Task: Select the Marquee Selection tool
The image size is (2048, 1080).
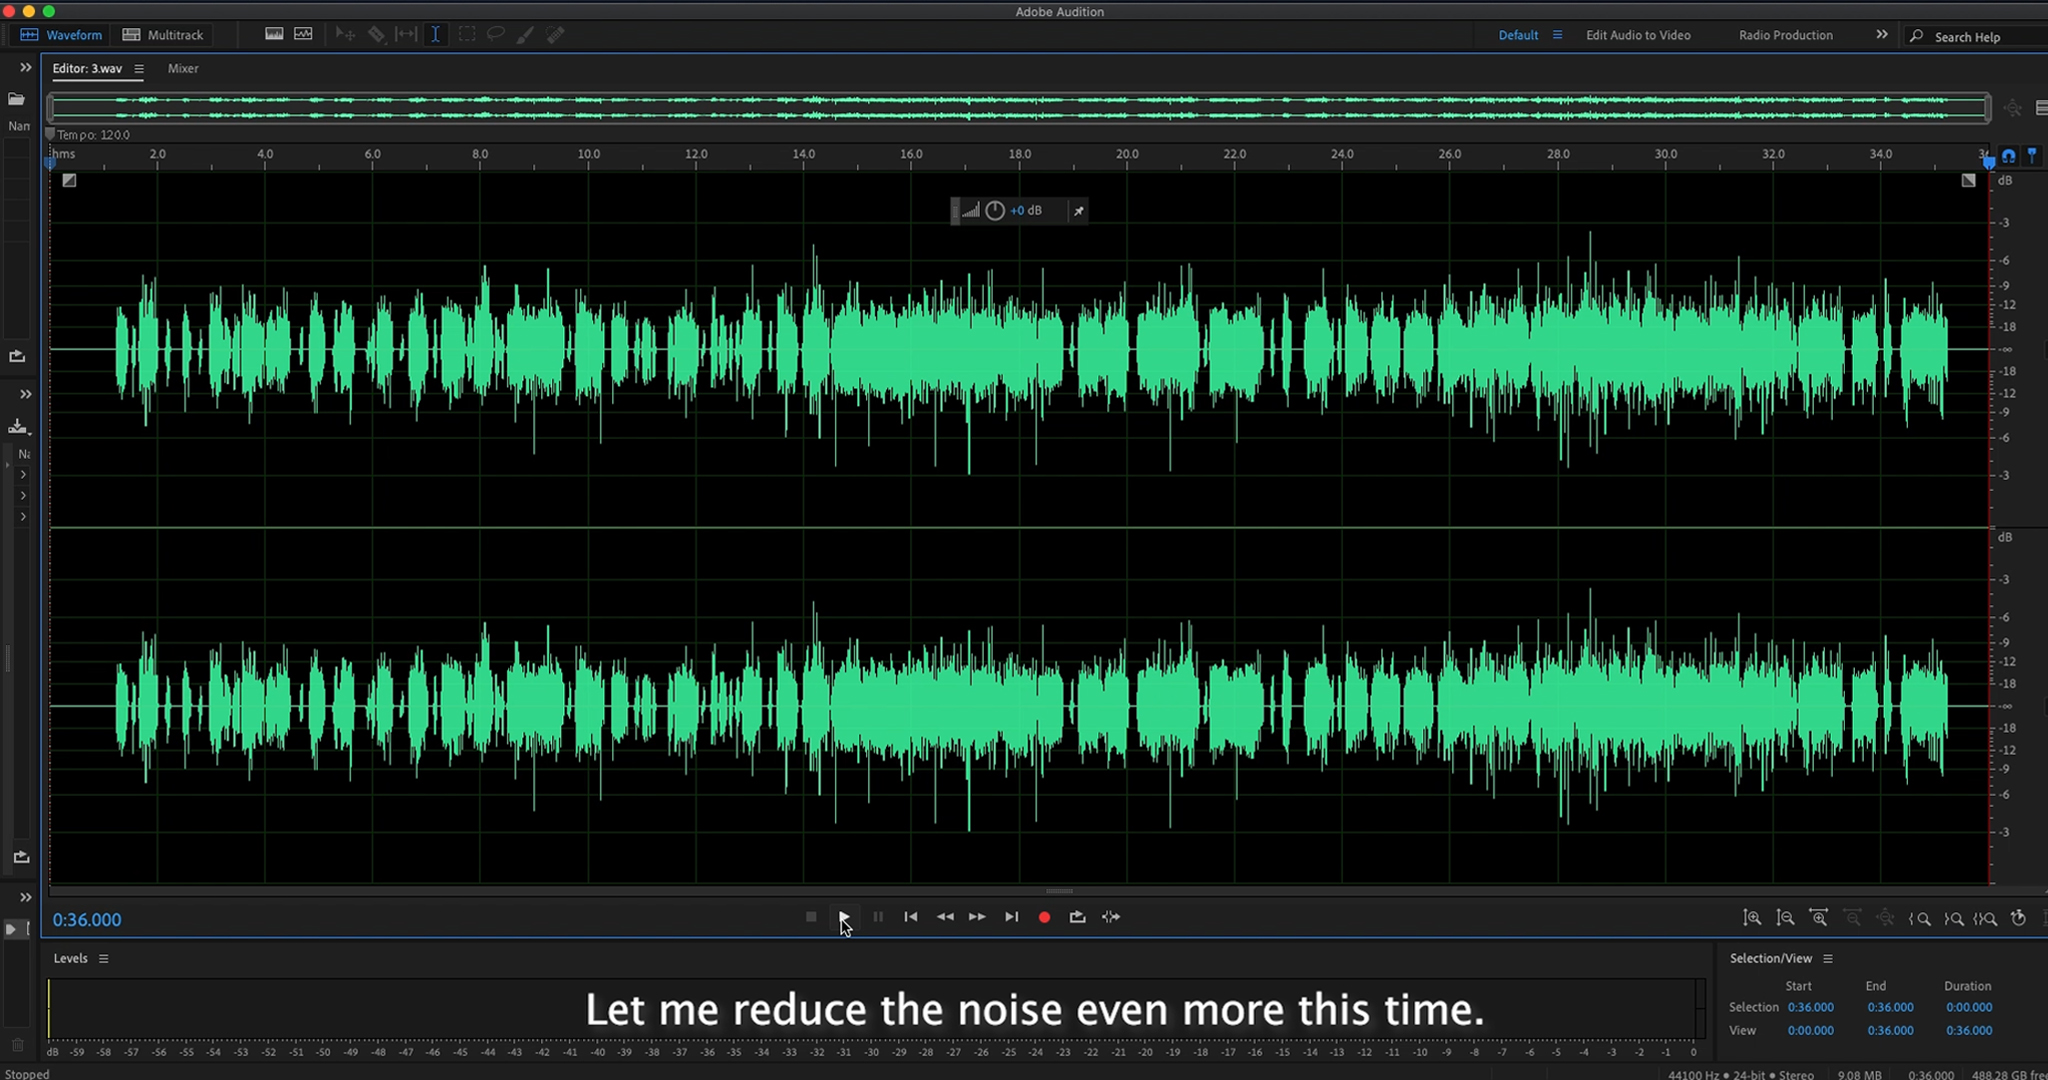Action: coord(466,34)
